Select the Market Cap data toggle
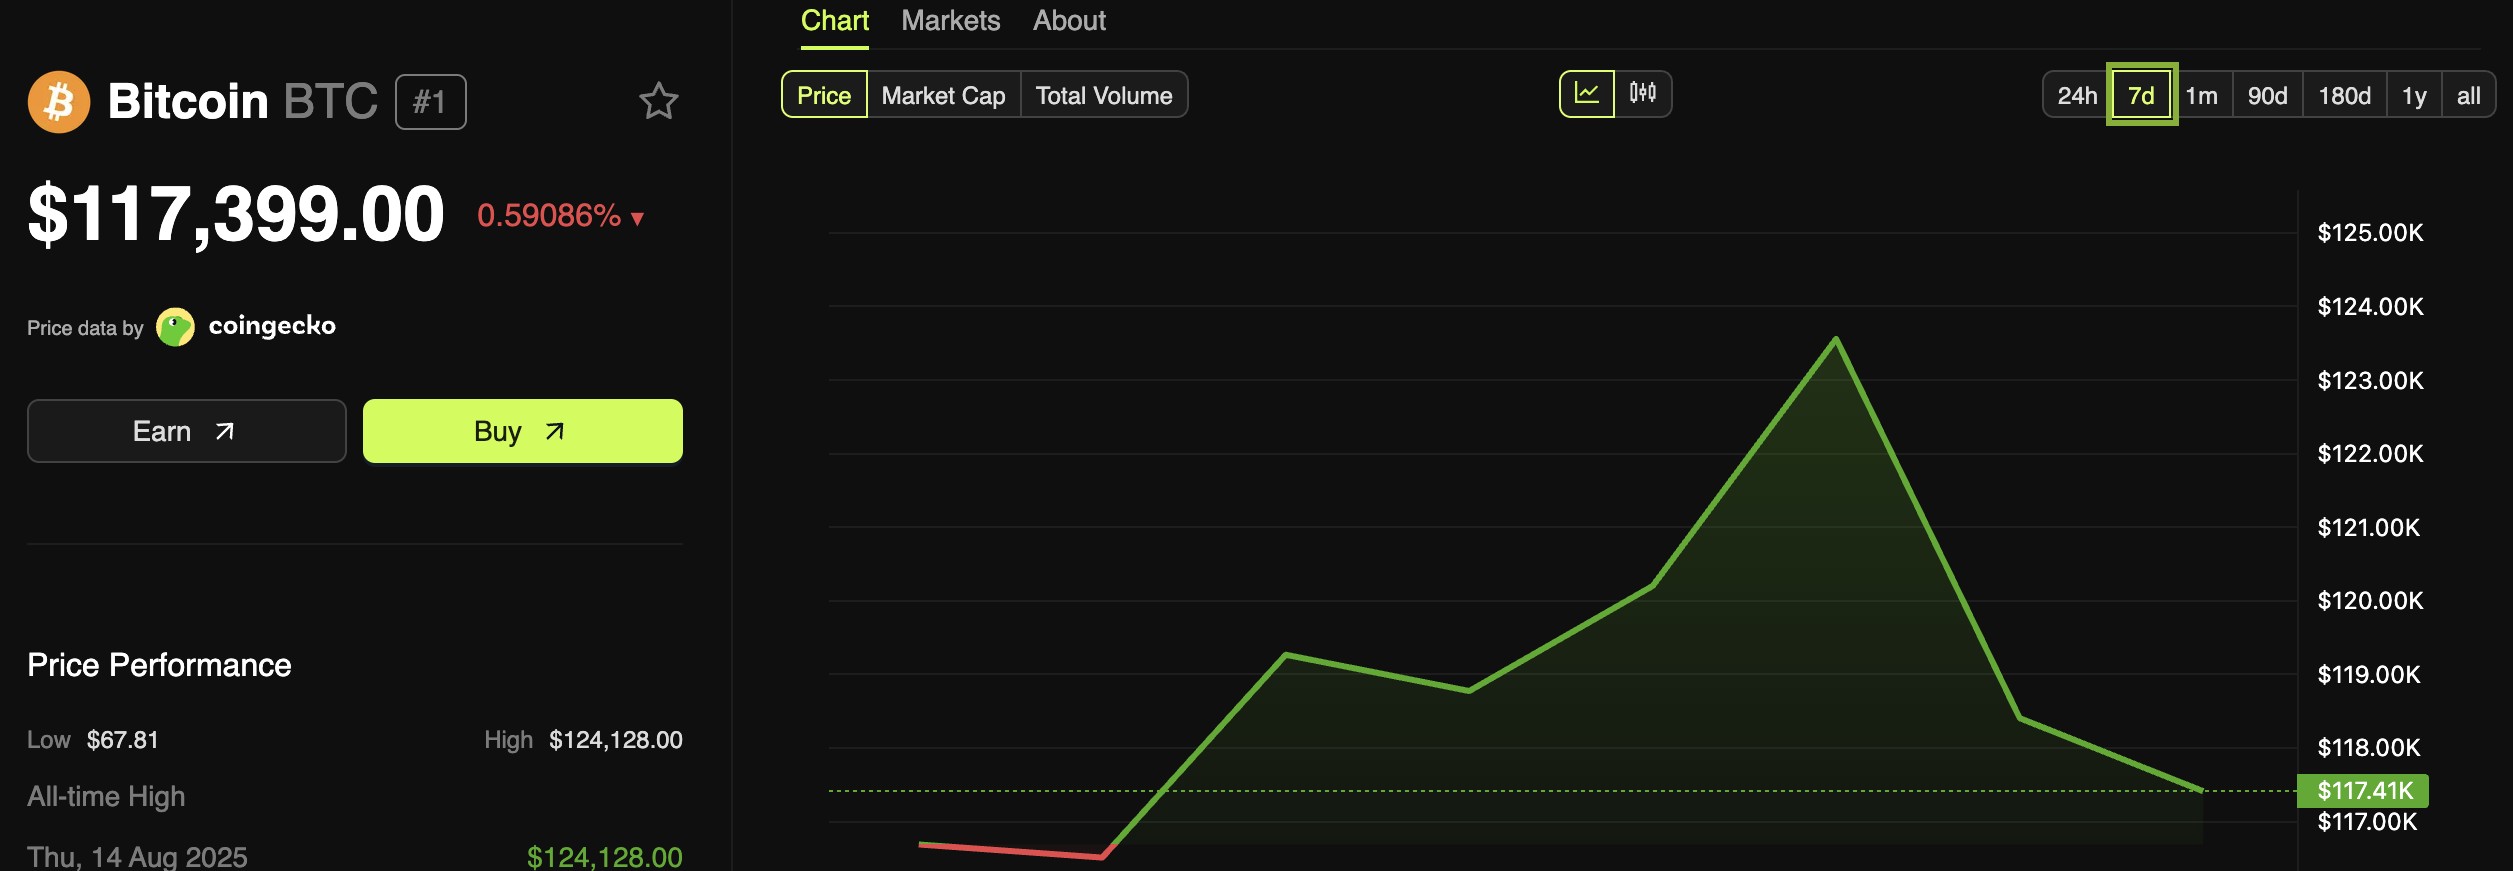 click(x=943, y=95)
